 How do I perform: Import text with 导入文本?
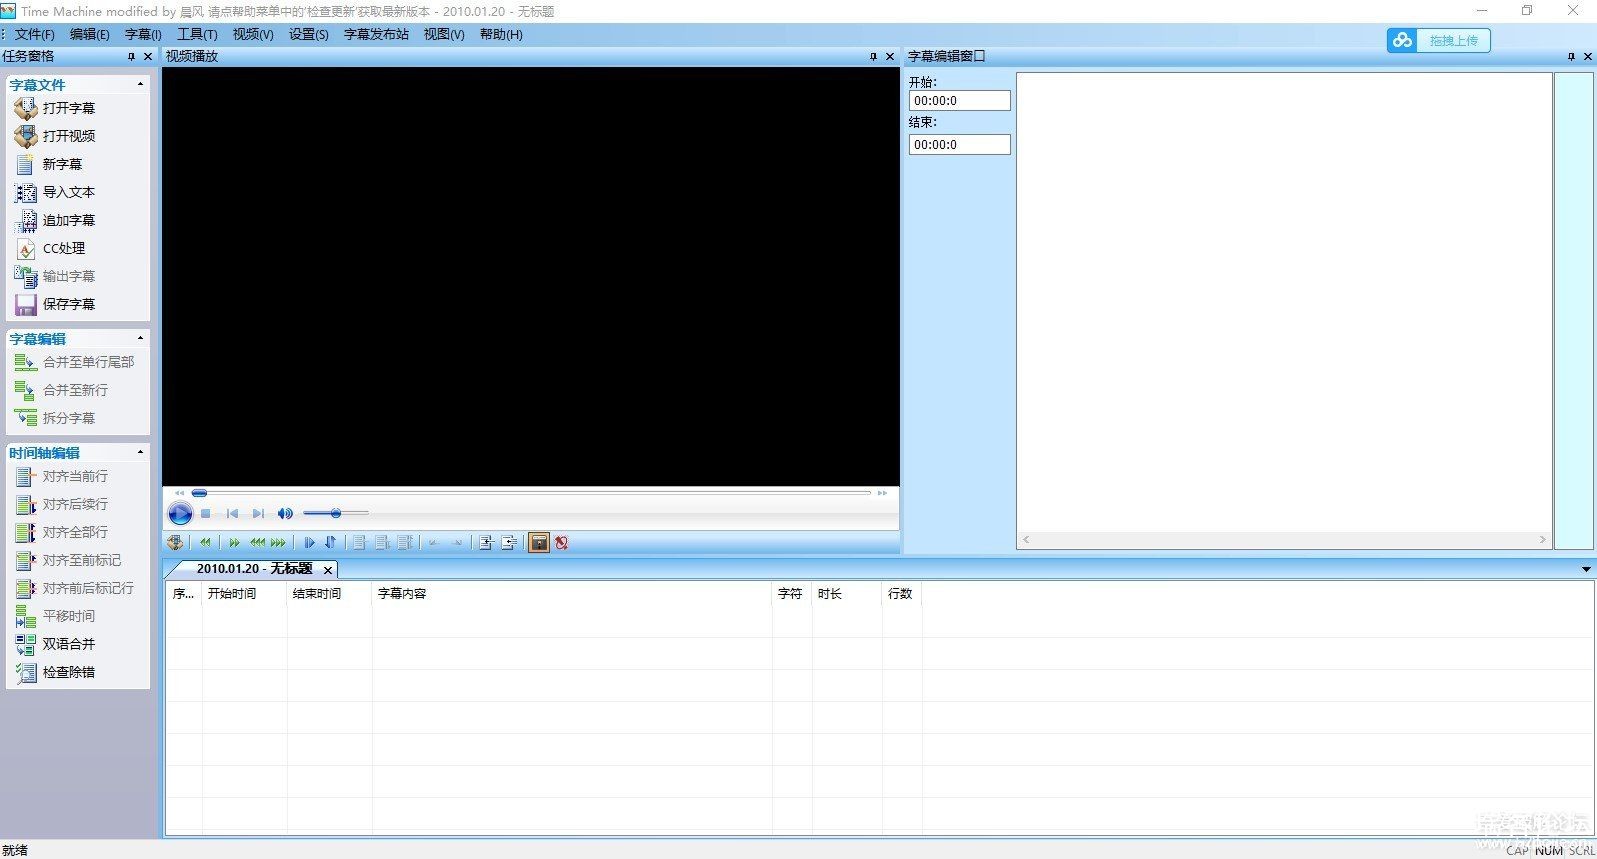pyautogui.click(x=56, y=192)
